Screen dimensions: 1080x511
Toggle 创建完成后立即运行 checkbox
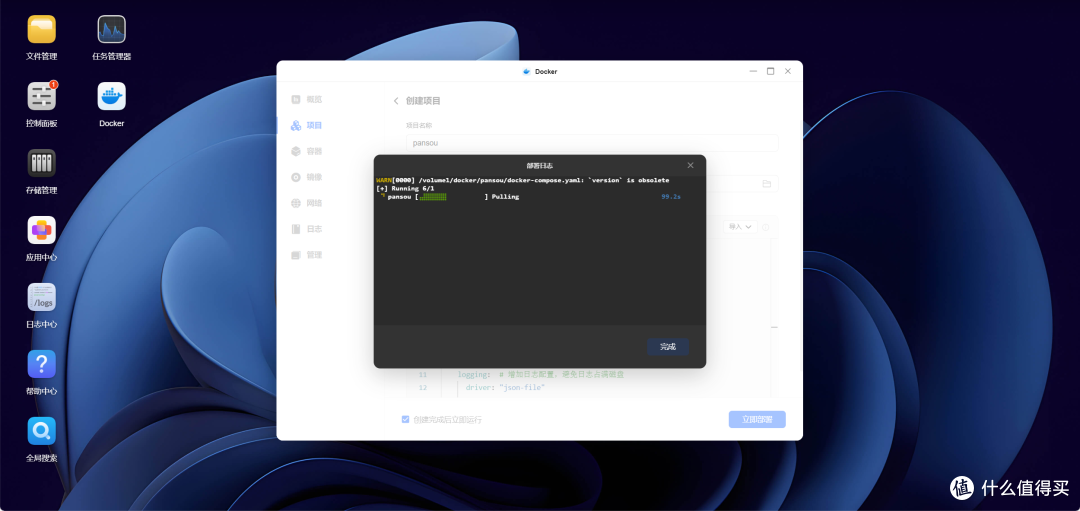406,419
